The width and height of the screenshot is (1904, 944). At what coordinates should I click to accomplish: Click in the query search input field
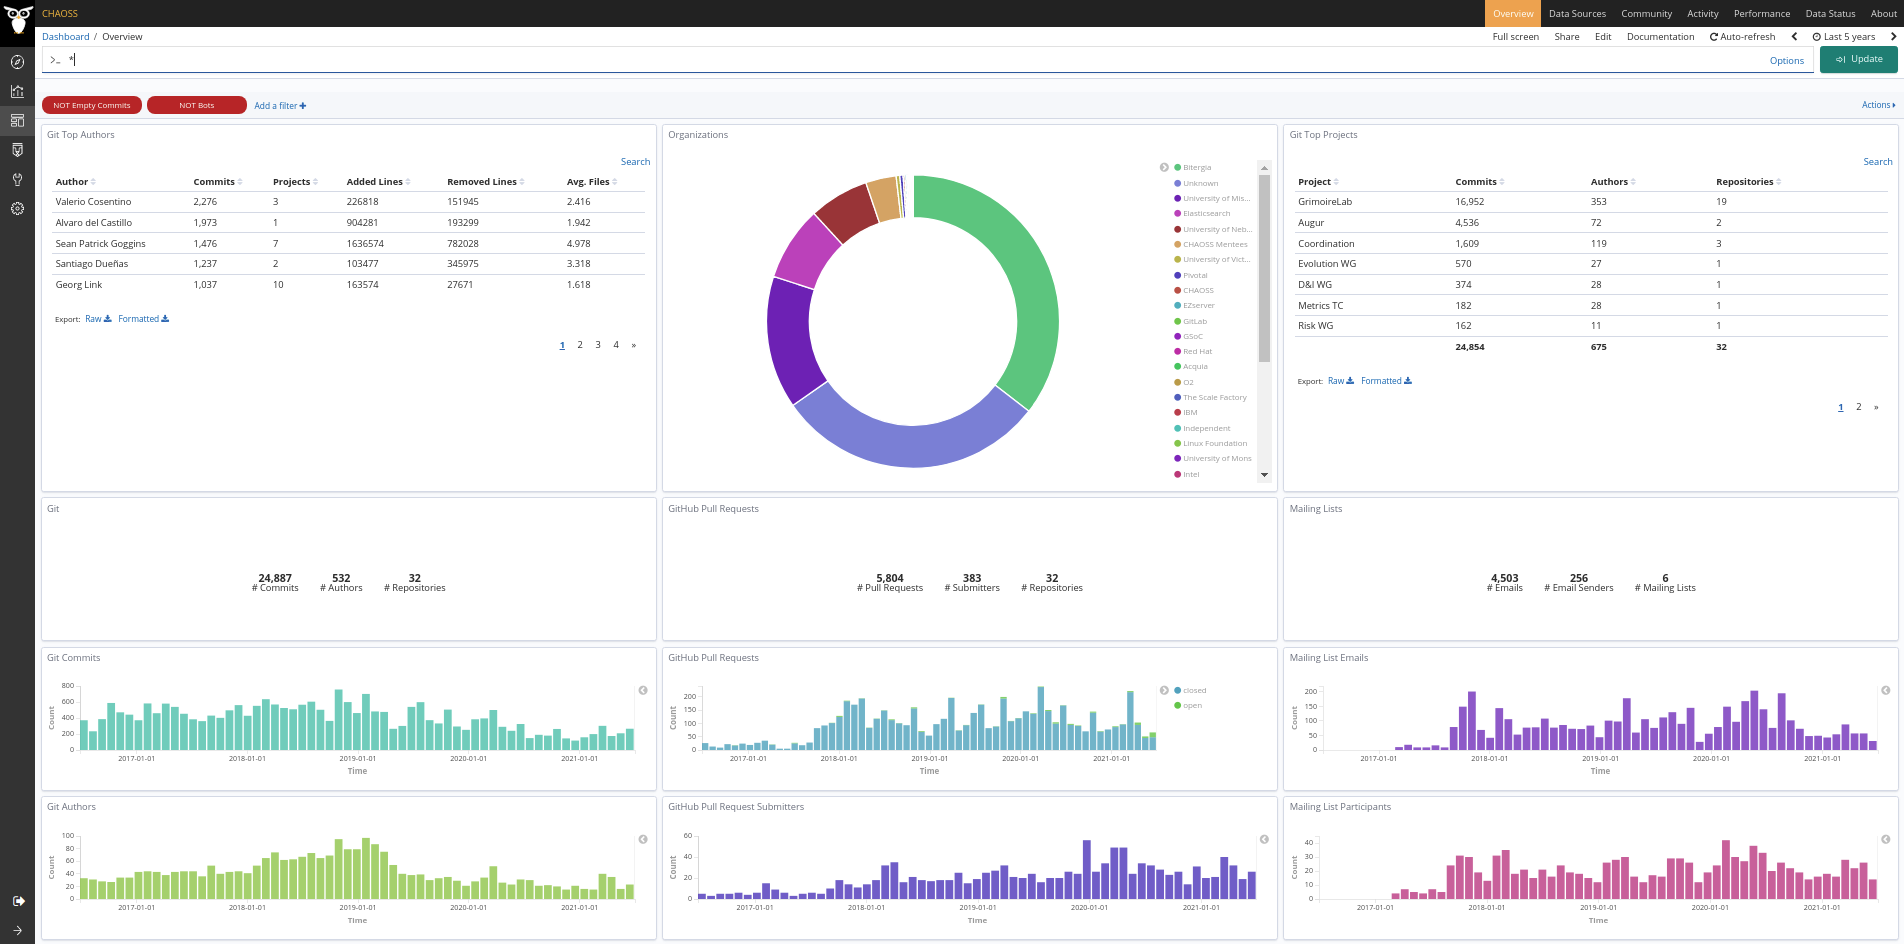coord(900,60)
